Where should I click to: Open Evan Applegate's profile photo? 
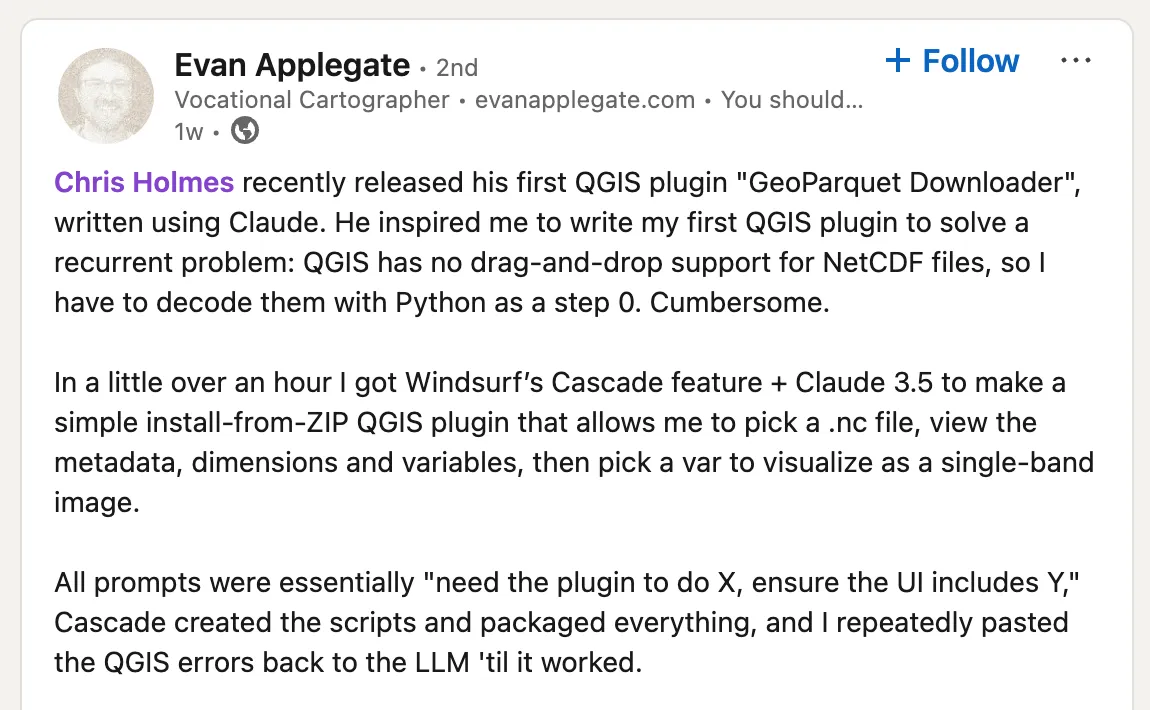[106, 95]
